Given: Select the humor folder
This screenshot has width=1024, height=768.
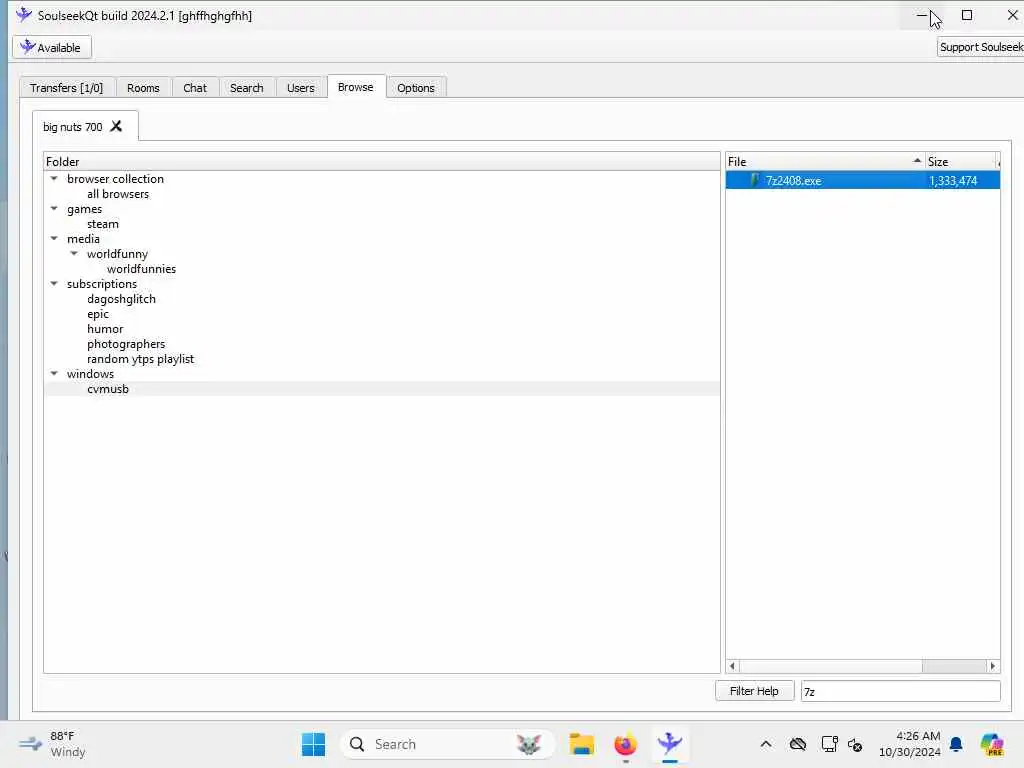Looking at the screenshot, I should (104, 329).
